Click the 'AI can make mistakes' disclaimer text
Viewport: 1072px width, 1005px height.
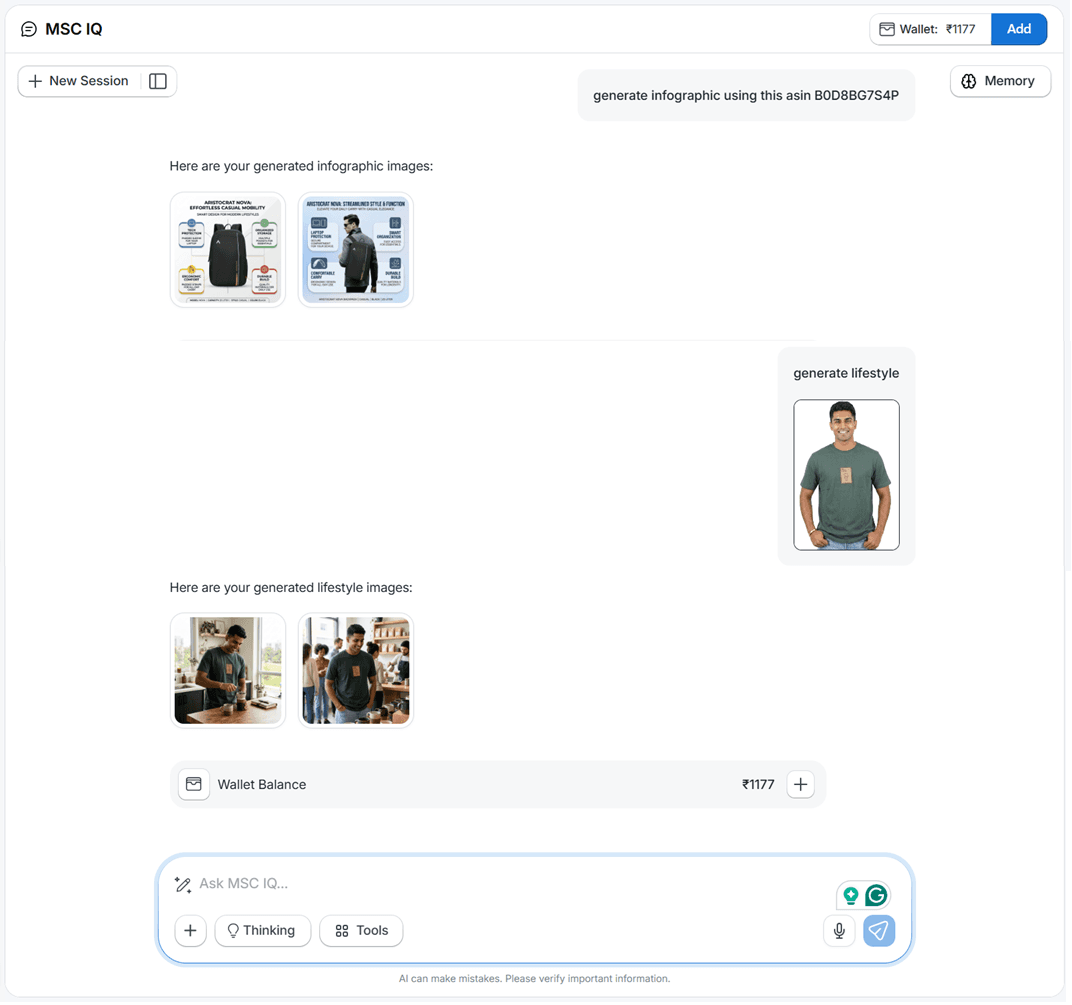[x=535, y=978]
